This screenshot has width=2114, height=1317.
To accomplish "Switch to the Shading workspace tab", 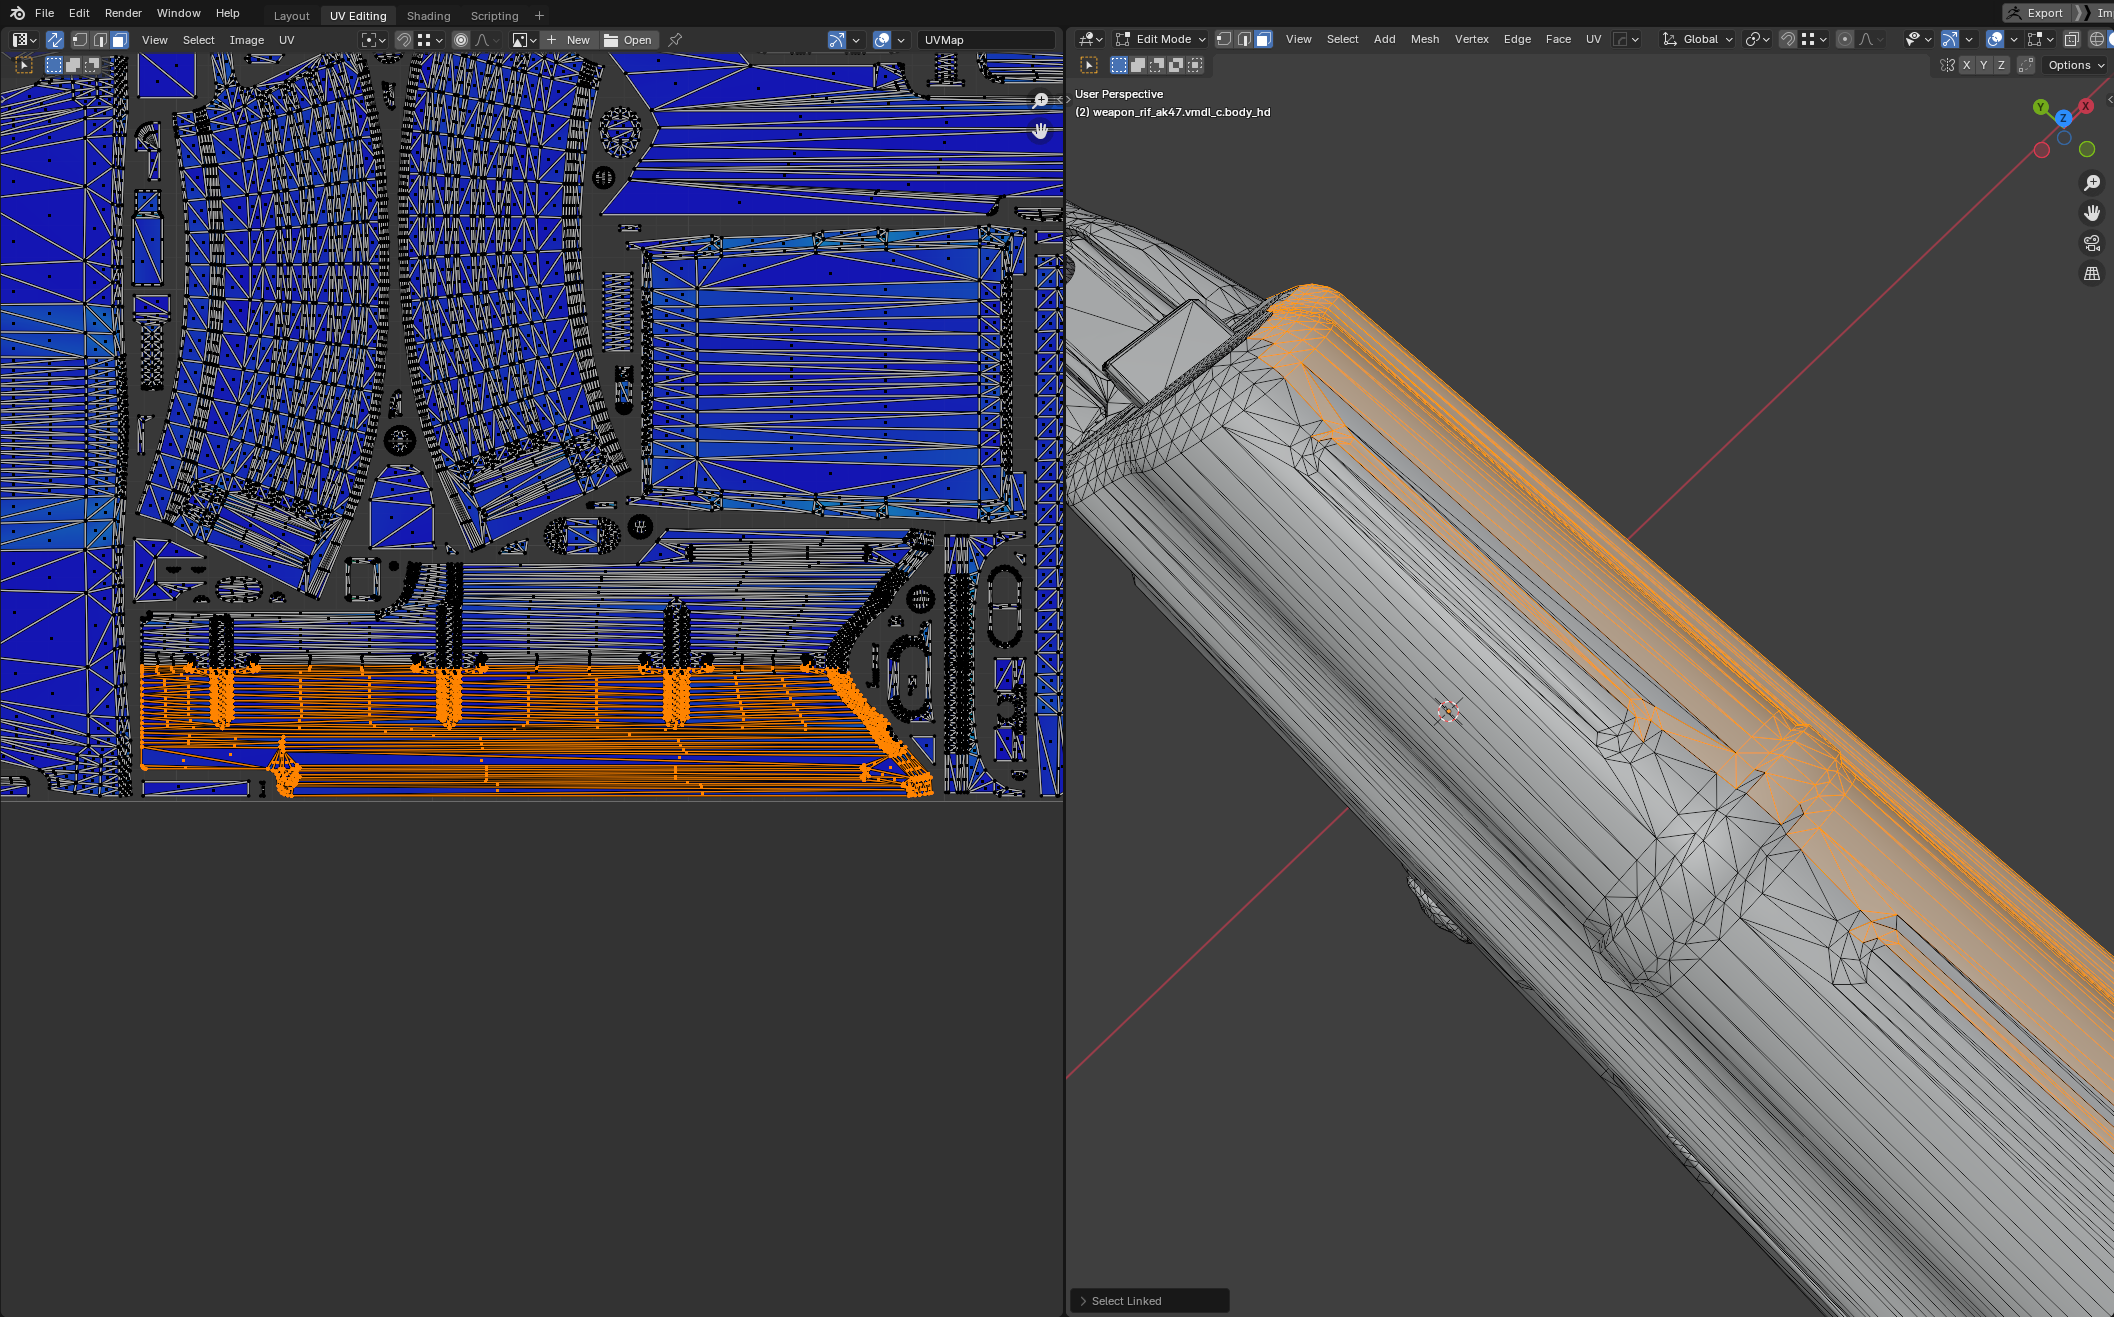I will point(428,16).
